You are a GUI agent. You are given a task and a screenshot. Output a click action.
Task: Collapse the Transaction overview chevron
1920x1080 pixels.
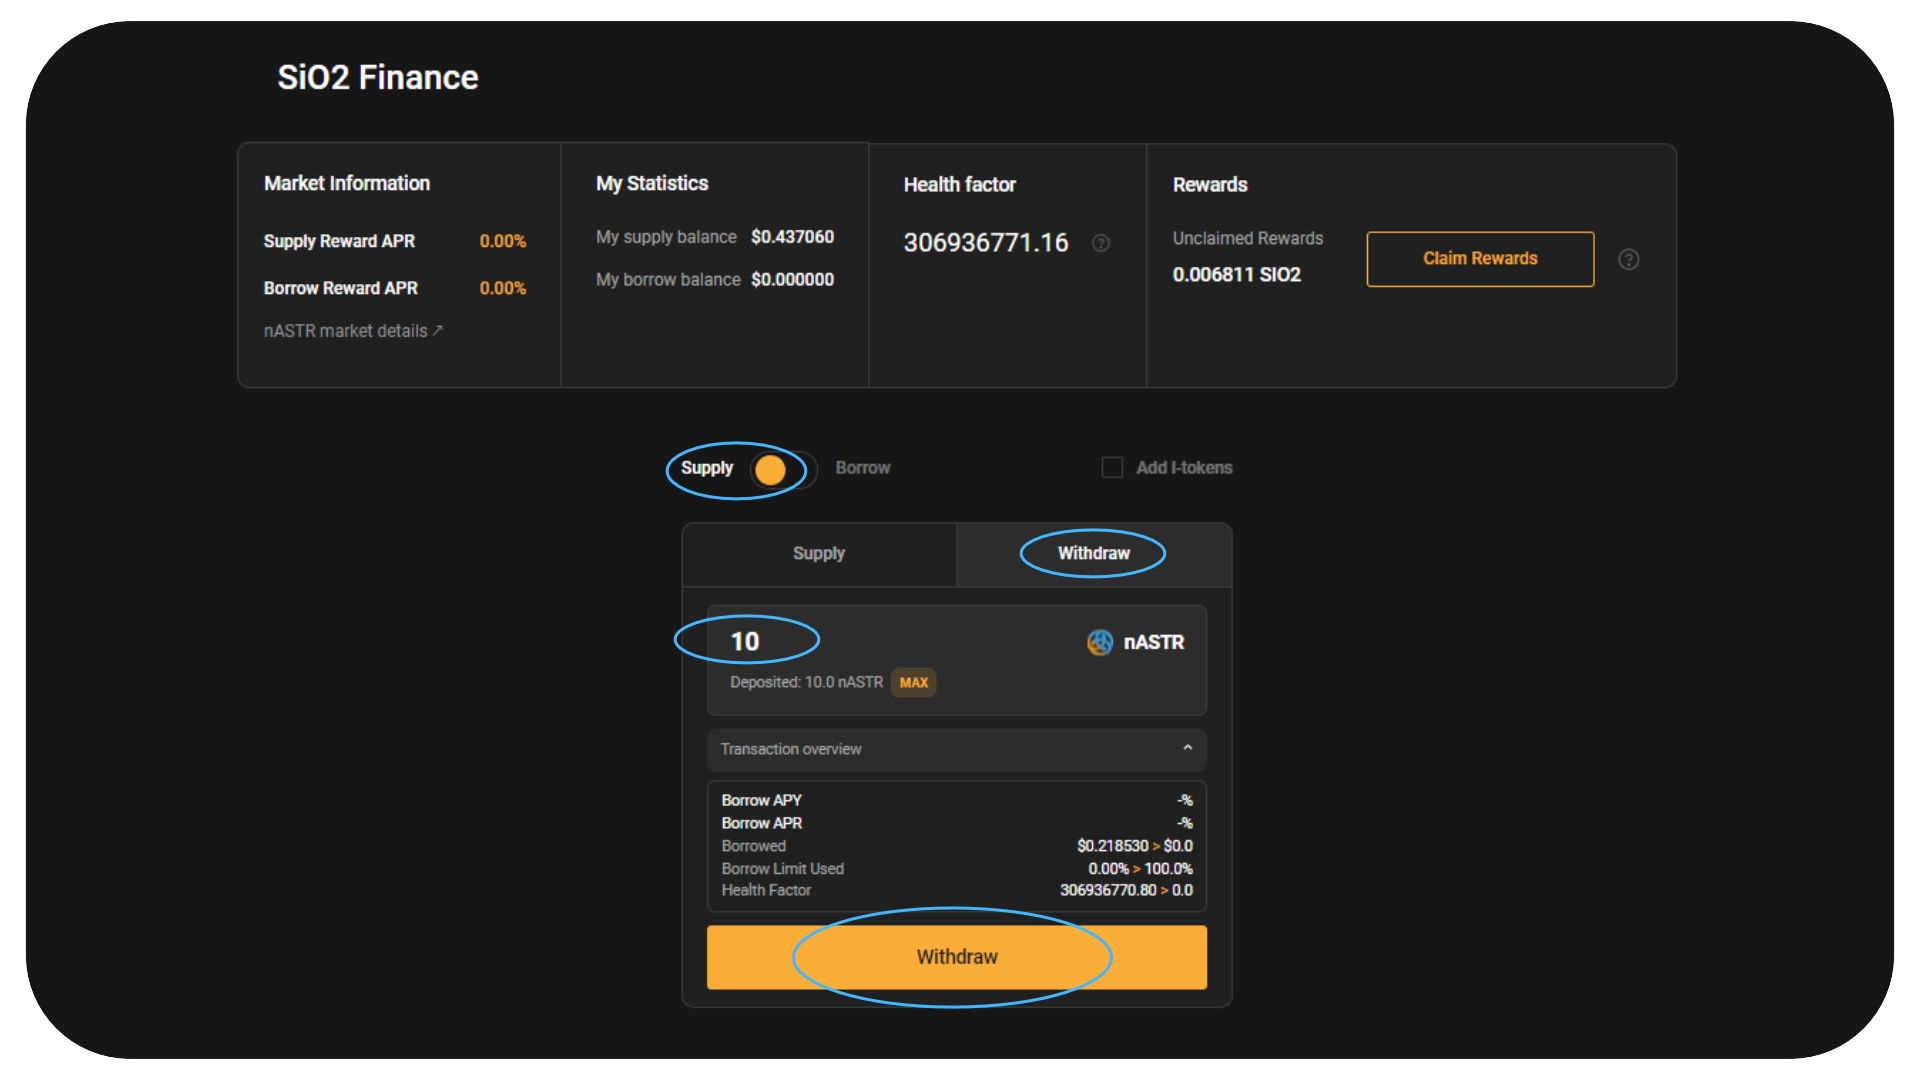(x=1187, y=748)
